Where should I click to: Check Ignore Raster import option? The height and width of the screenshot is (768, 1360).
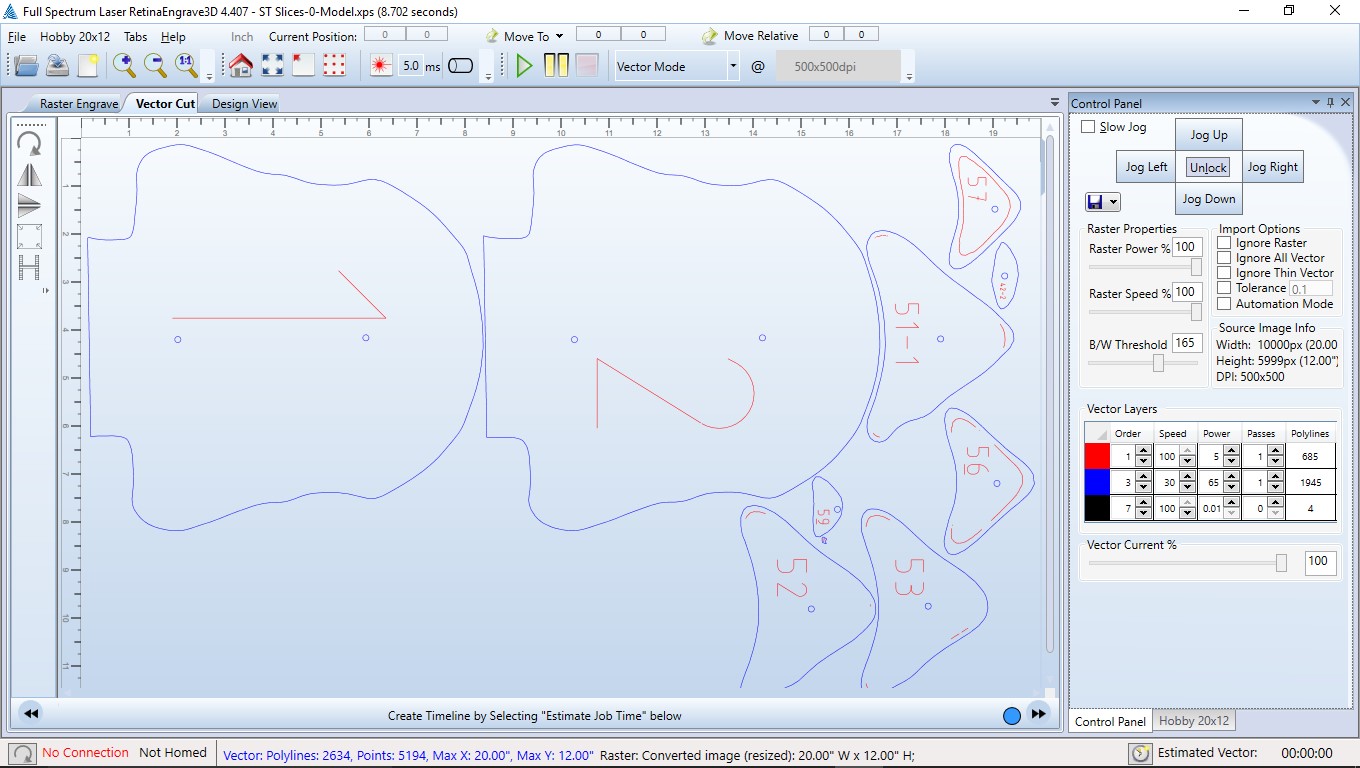point(1224,243)
